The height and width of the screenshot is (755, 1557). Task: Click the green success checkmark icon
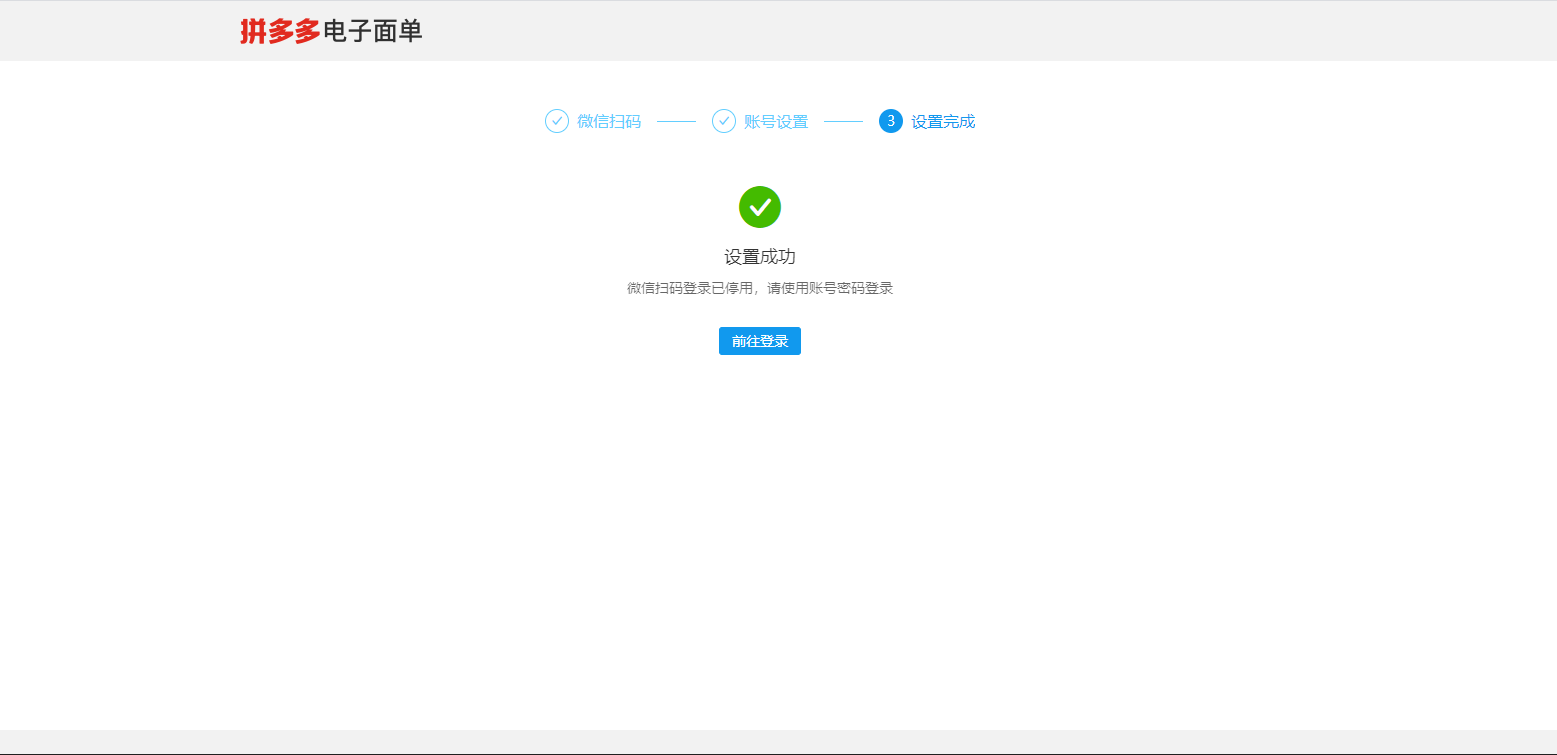point(760,207)
